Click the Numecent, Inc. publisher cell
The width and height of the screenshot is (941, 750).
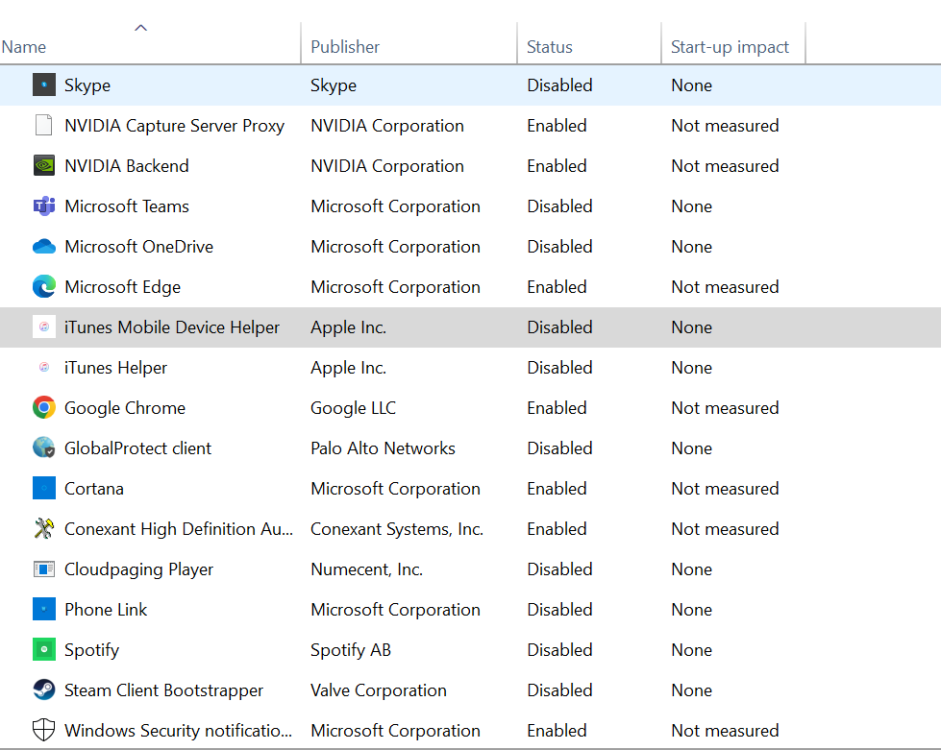coord(366,569)
